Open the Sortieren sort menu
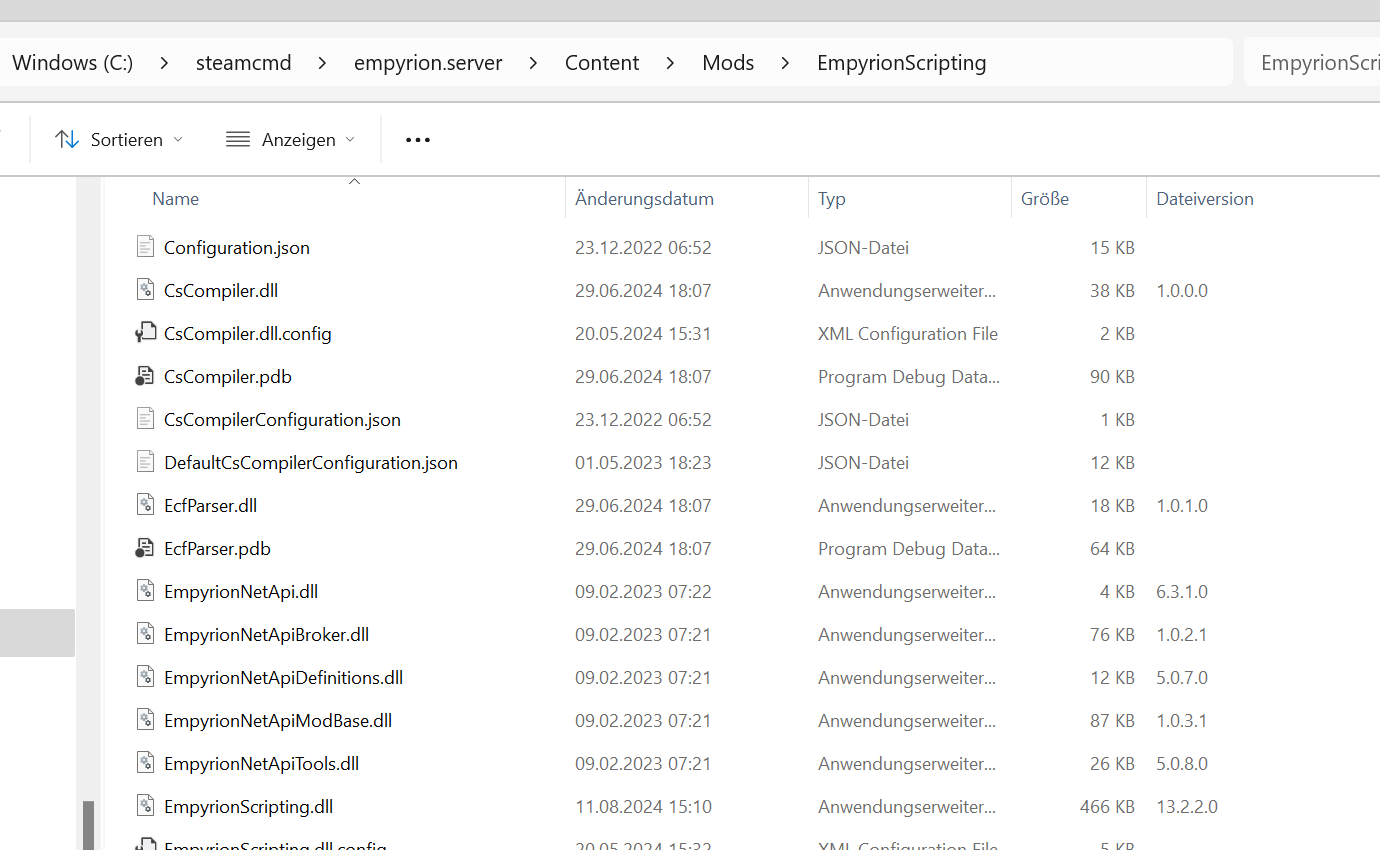1380x850 pixels. click(119, 140)
